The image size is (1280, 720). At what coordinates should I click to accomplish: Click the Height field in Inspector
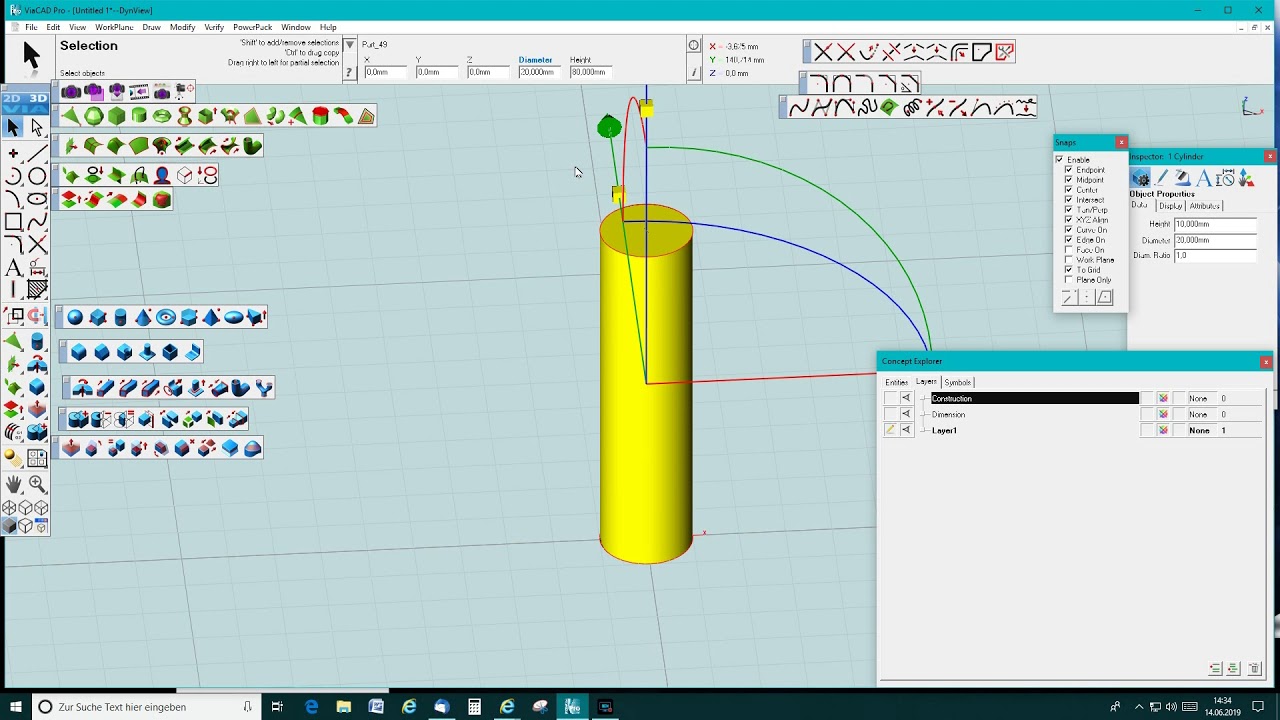(x=1215, y=225)
